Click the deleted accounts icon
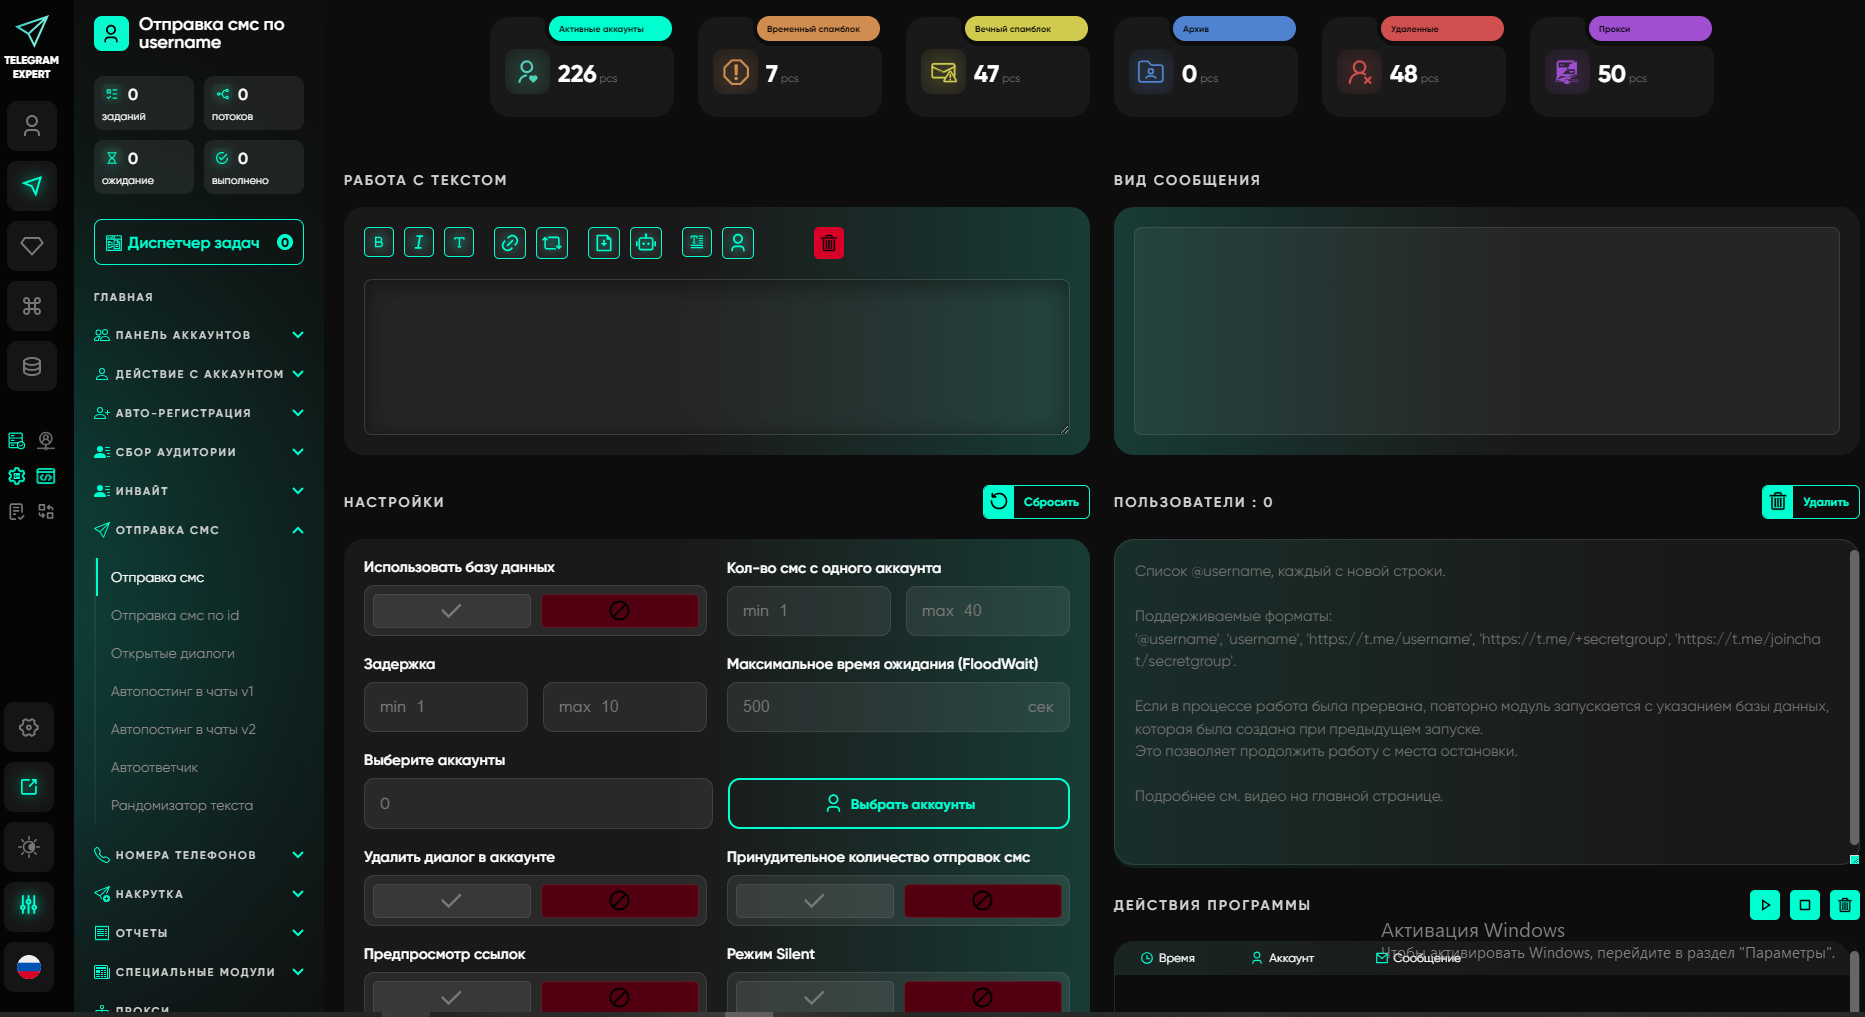The height and width of the screenshot is (1017, 1865). click(x=1359, y=73)
